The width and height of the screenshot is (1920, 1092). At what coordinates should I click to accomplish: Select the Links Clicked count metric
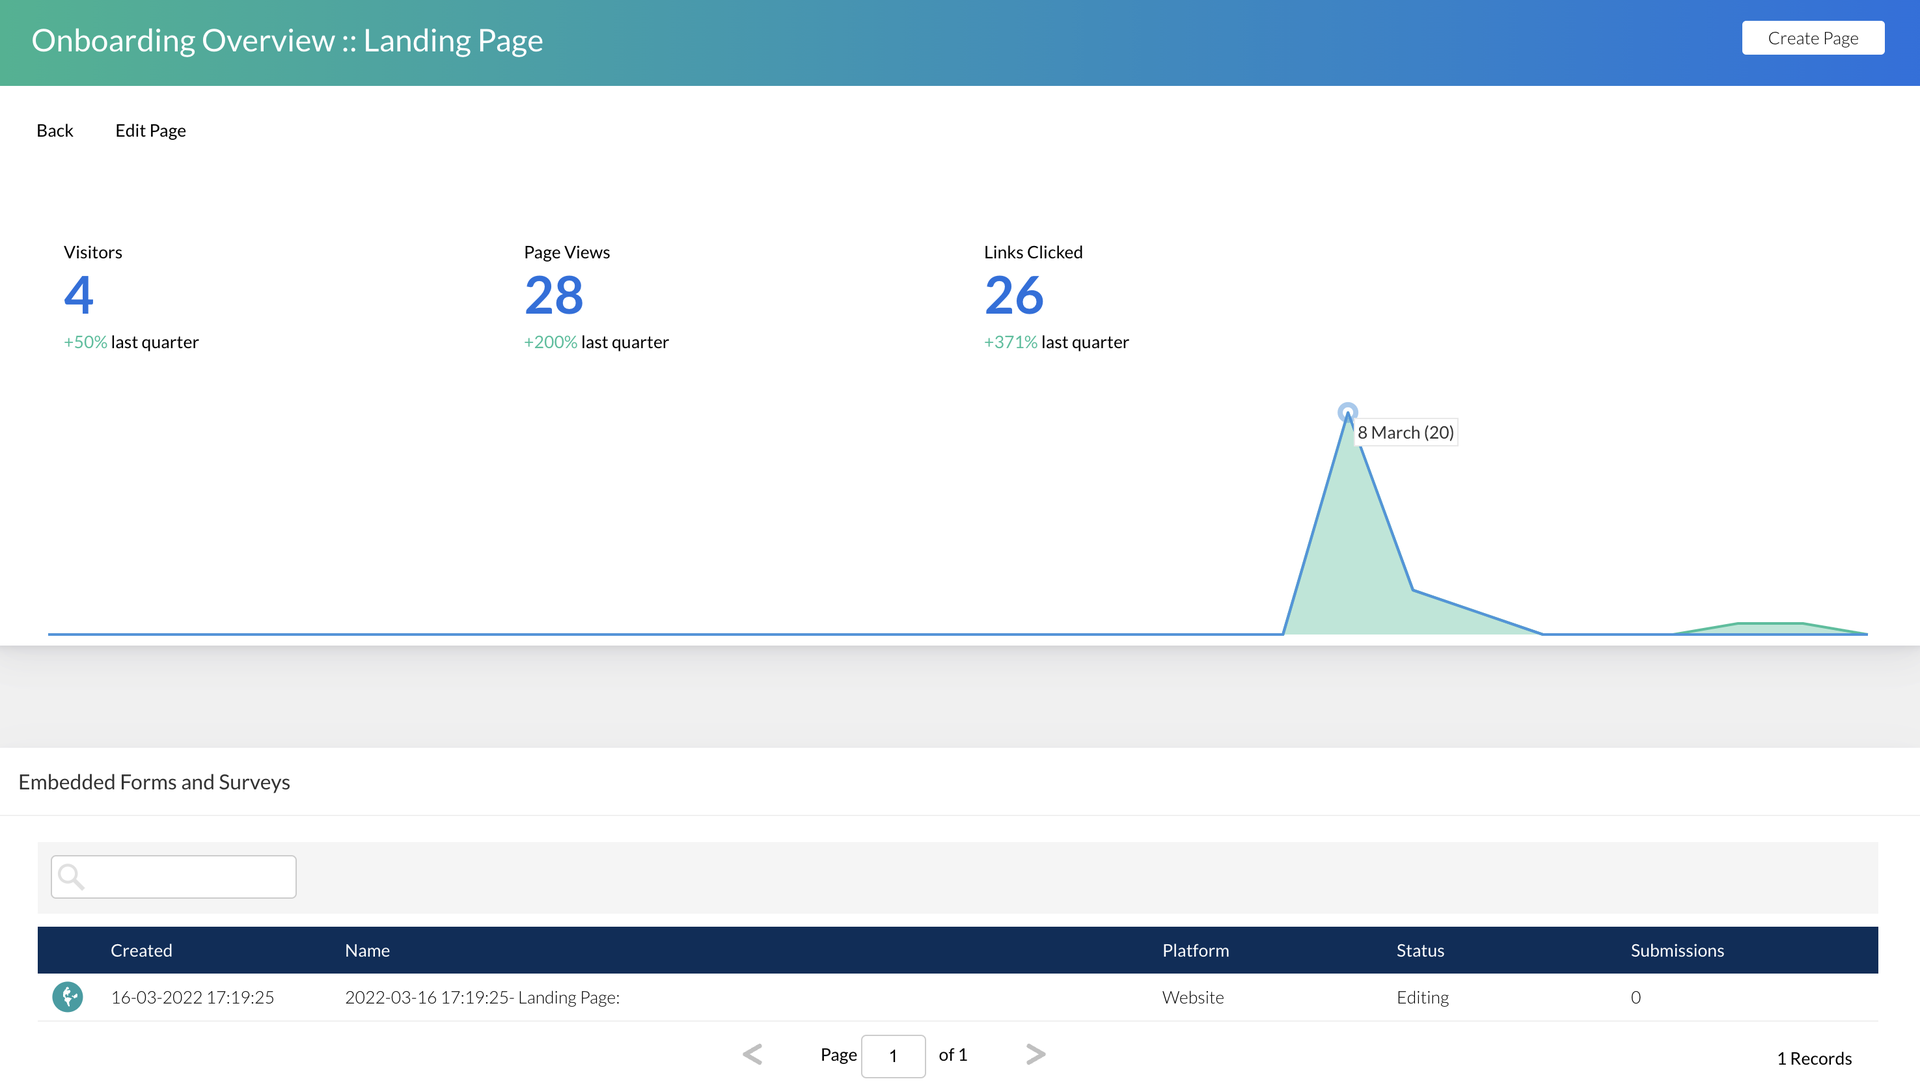(1014, 295)
